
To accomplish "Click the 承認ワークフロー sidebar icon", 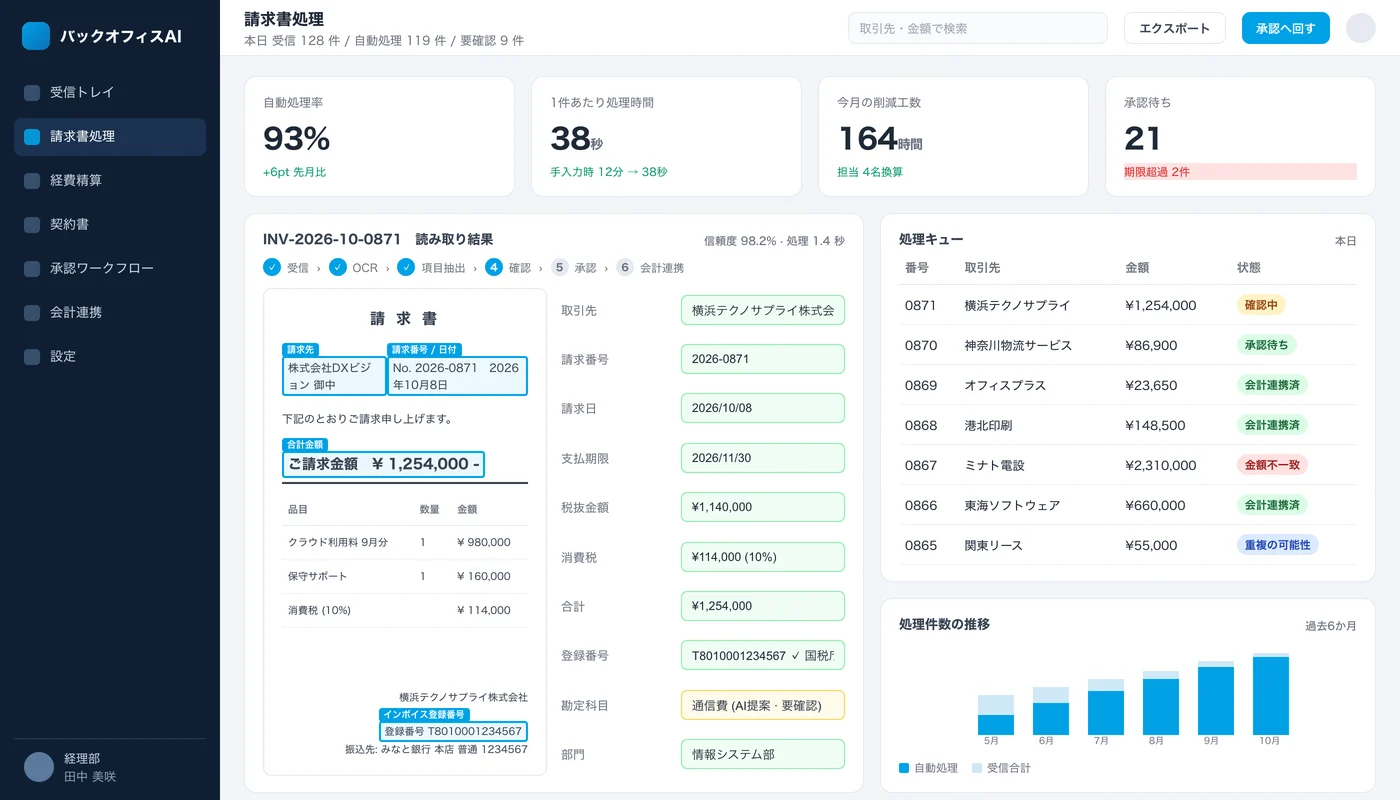I will point(32,269).
